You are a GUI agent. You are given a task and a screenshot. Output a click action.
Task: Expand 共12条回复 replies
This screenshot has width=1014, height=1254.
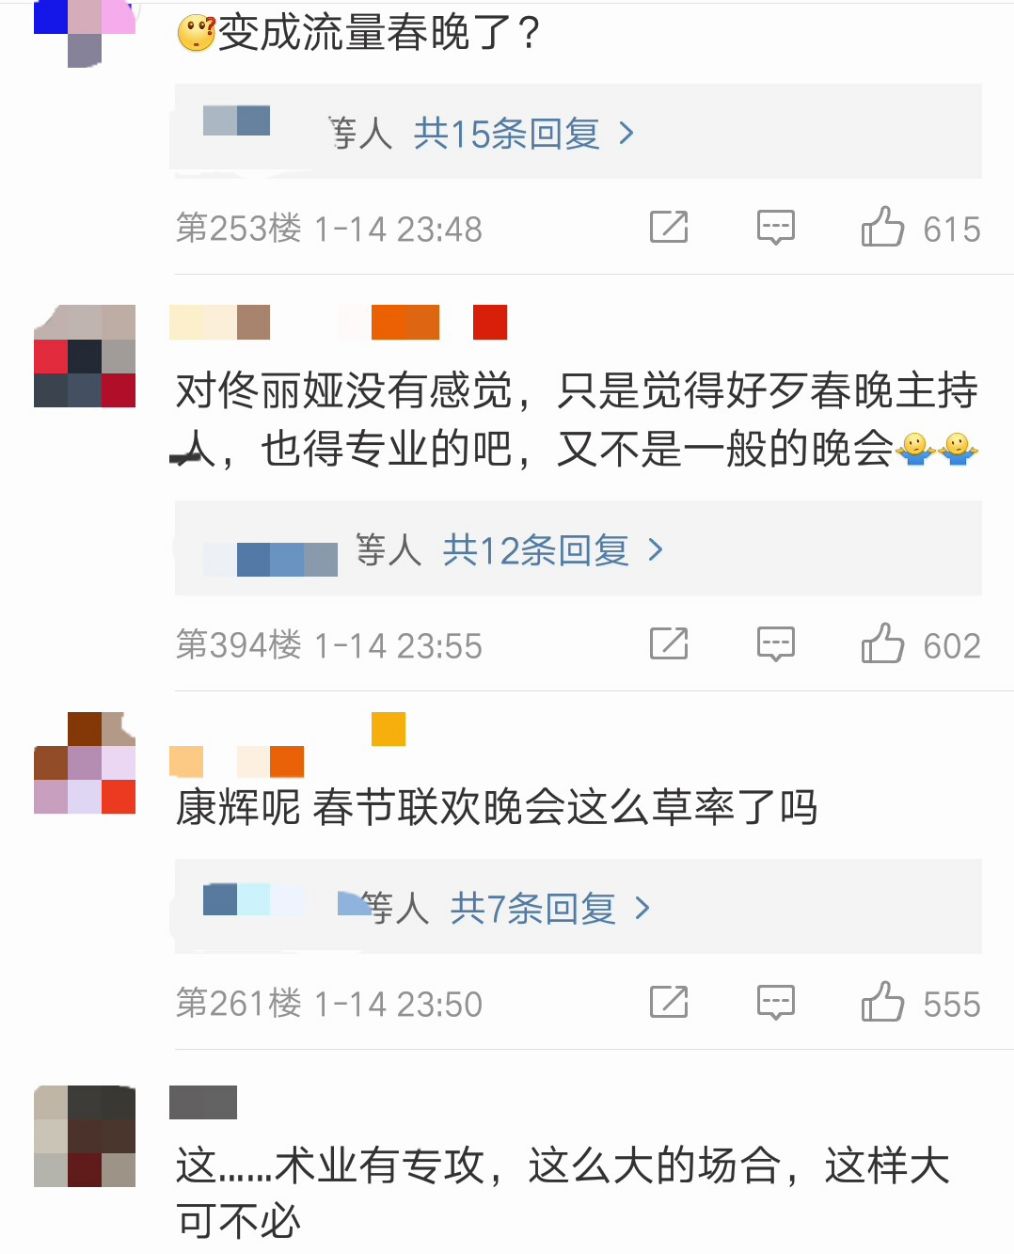click(553, 549)
